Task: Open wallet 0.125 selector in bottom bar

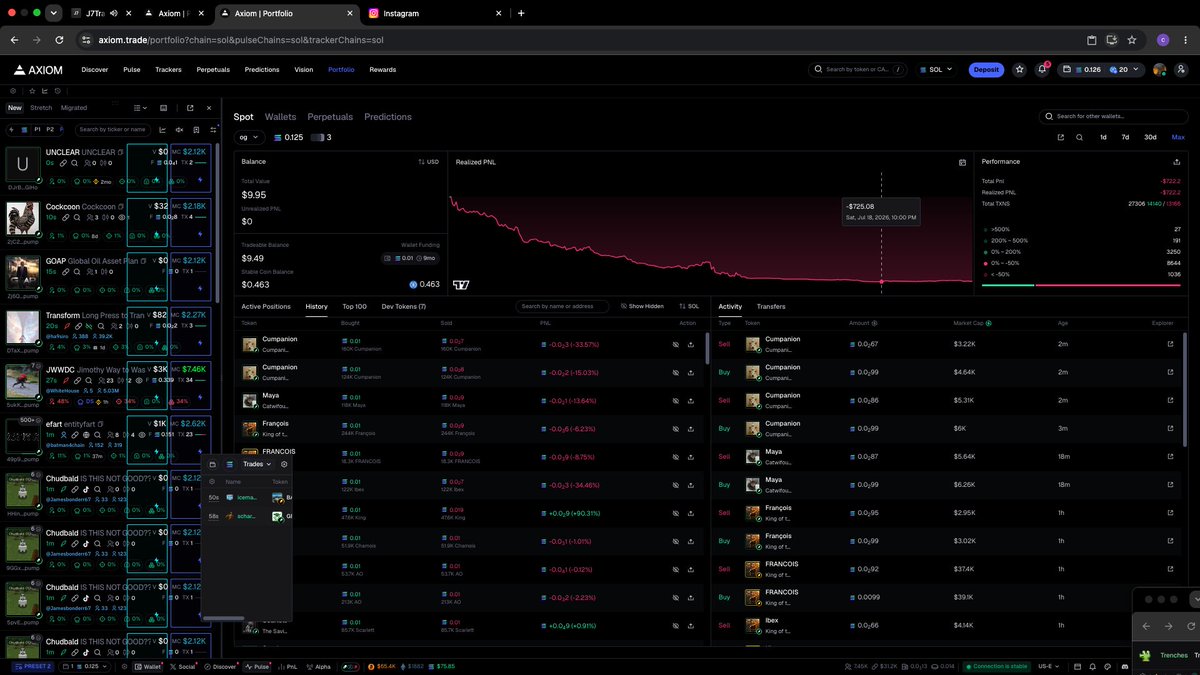Action: click(x=85, y=666)
